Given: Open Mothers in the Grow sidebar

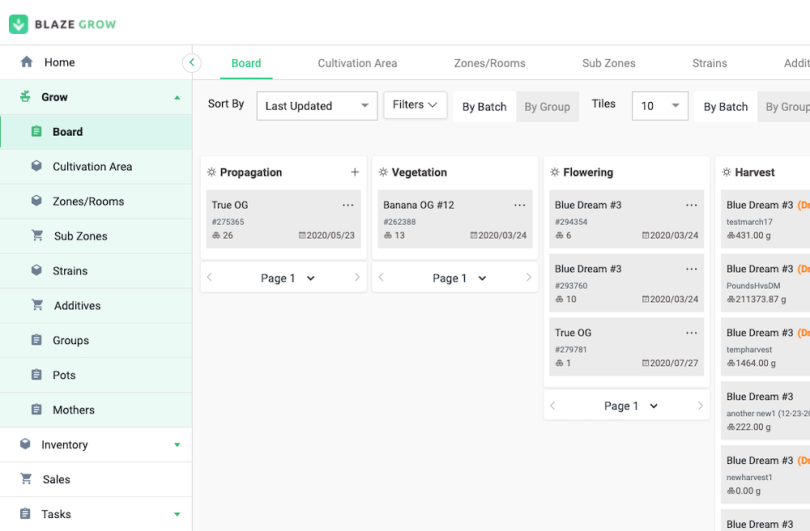Looking at the screenshot, I should pos(73,410).
